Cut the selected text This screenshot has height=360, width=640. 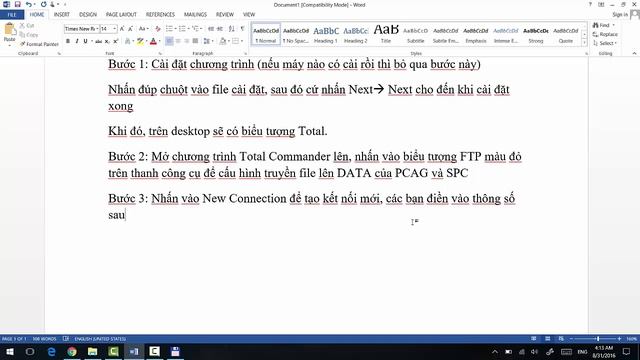tap(27, 26)
